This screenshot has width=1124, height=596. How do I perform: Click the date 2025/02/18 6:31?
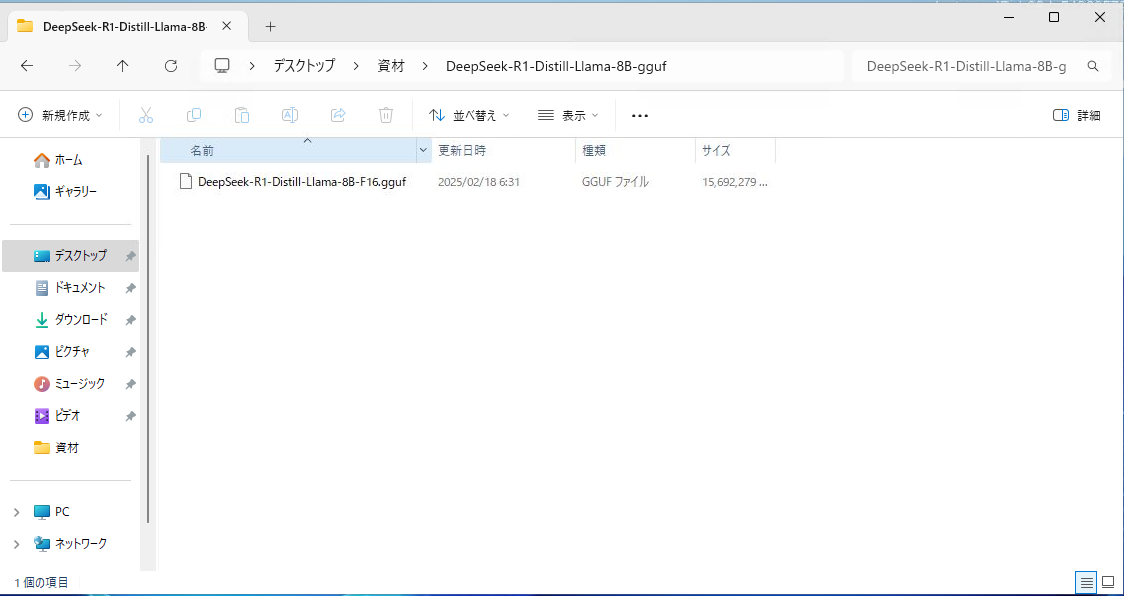[479, 182]
